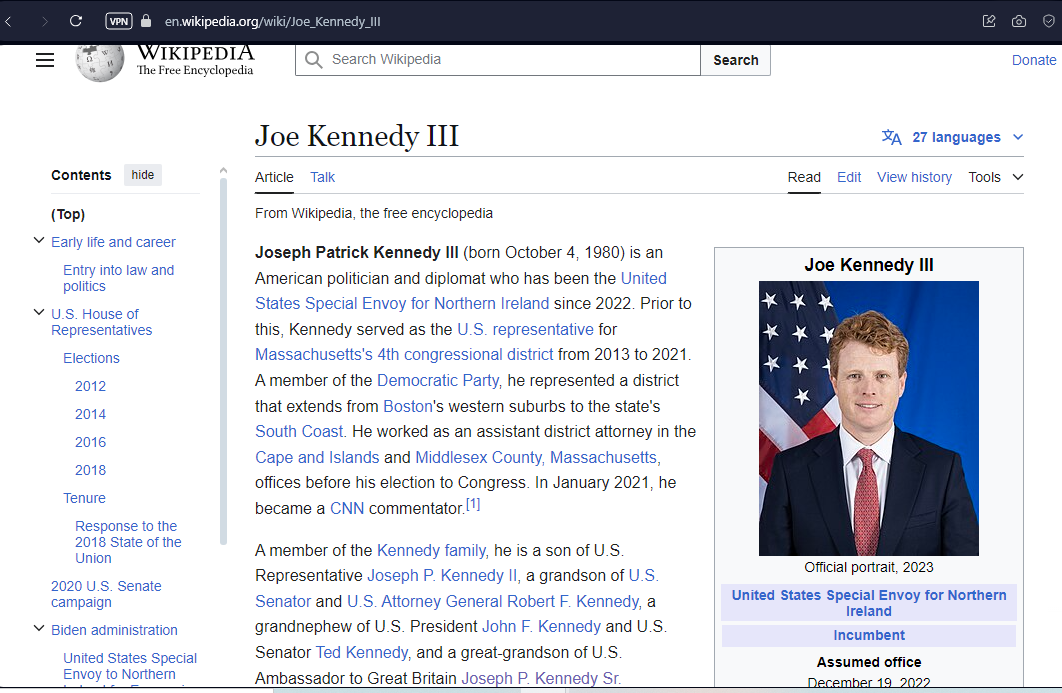Go to Entry into law and politics

coord(119,278)
